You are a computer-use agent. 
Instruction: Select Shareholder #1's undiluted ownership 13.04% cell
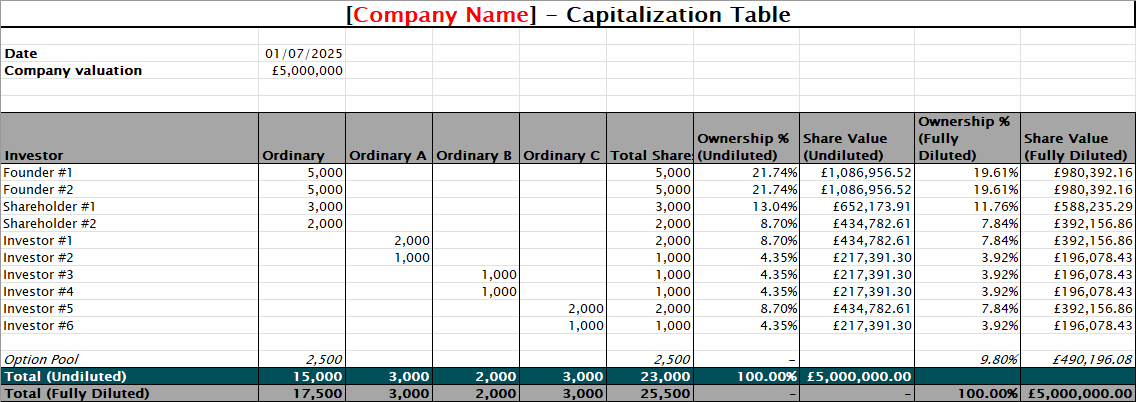(x=746, y=206)
